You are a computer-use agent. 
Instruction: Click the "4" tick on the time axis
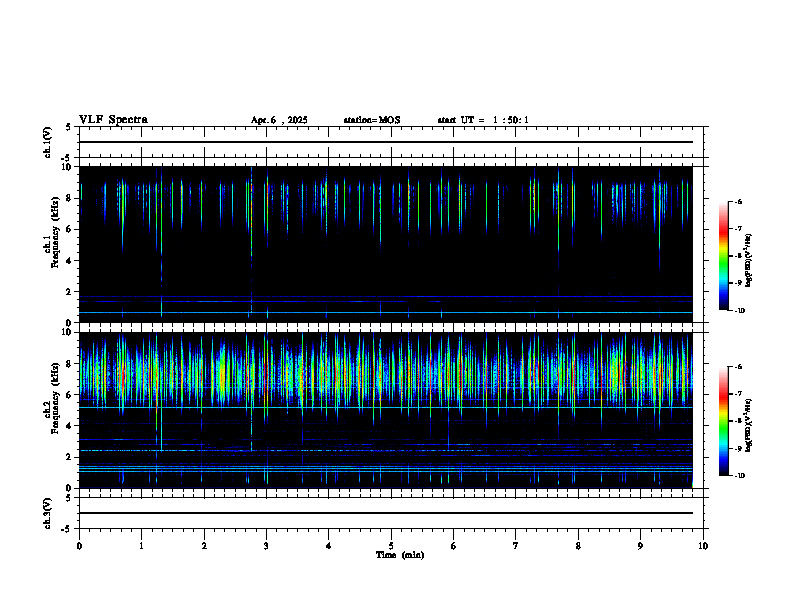pos(329,546)
